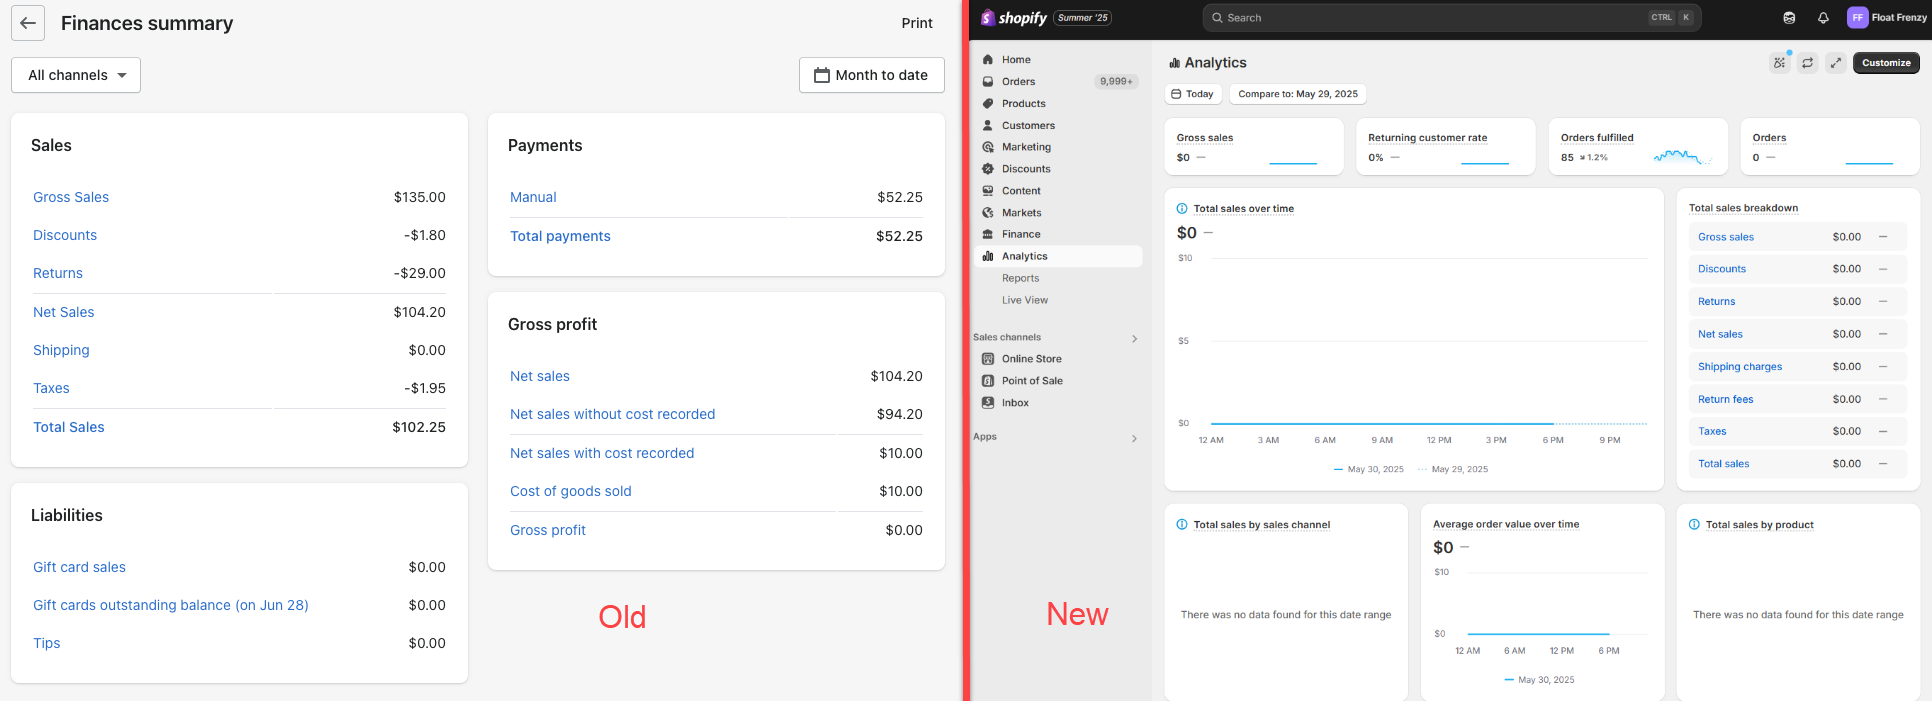The image size is (1932, 701).
Task: Click the FF store avatar
Action: (1857, 18)
